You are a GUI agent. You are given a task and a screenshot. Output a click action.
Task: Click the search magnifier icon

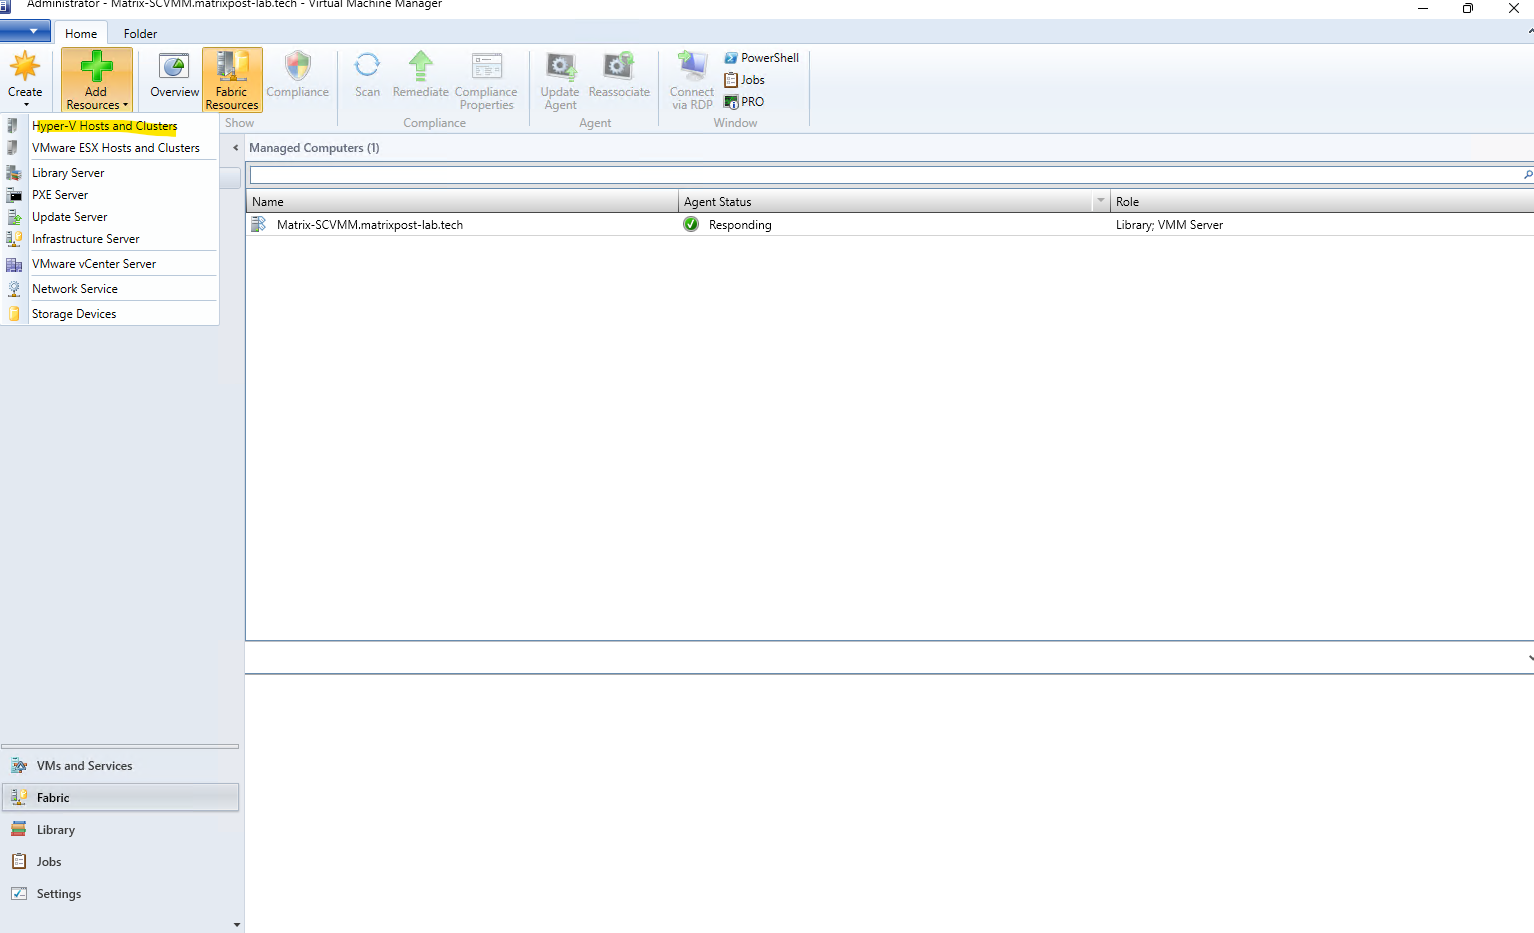[1528, 175]
